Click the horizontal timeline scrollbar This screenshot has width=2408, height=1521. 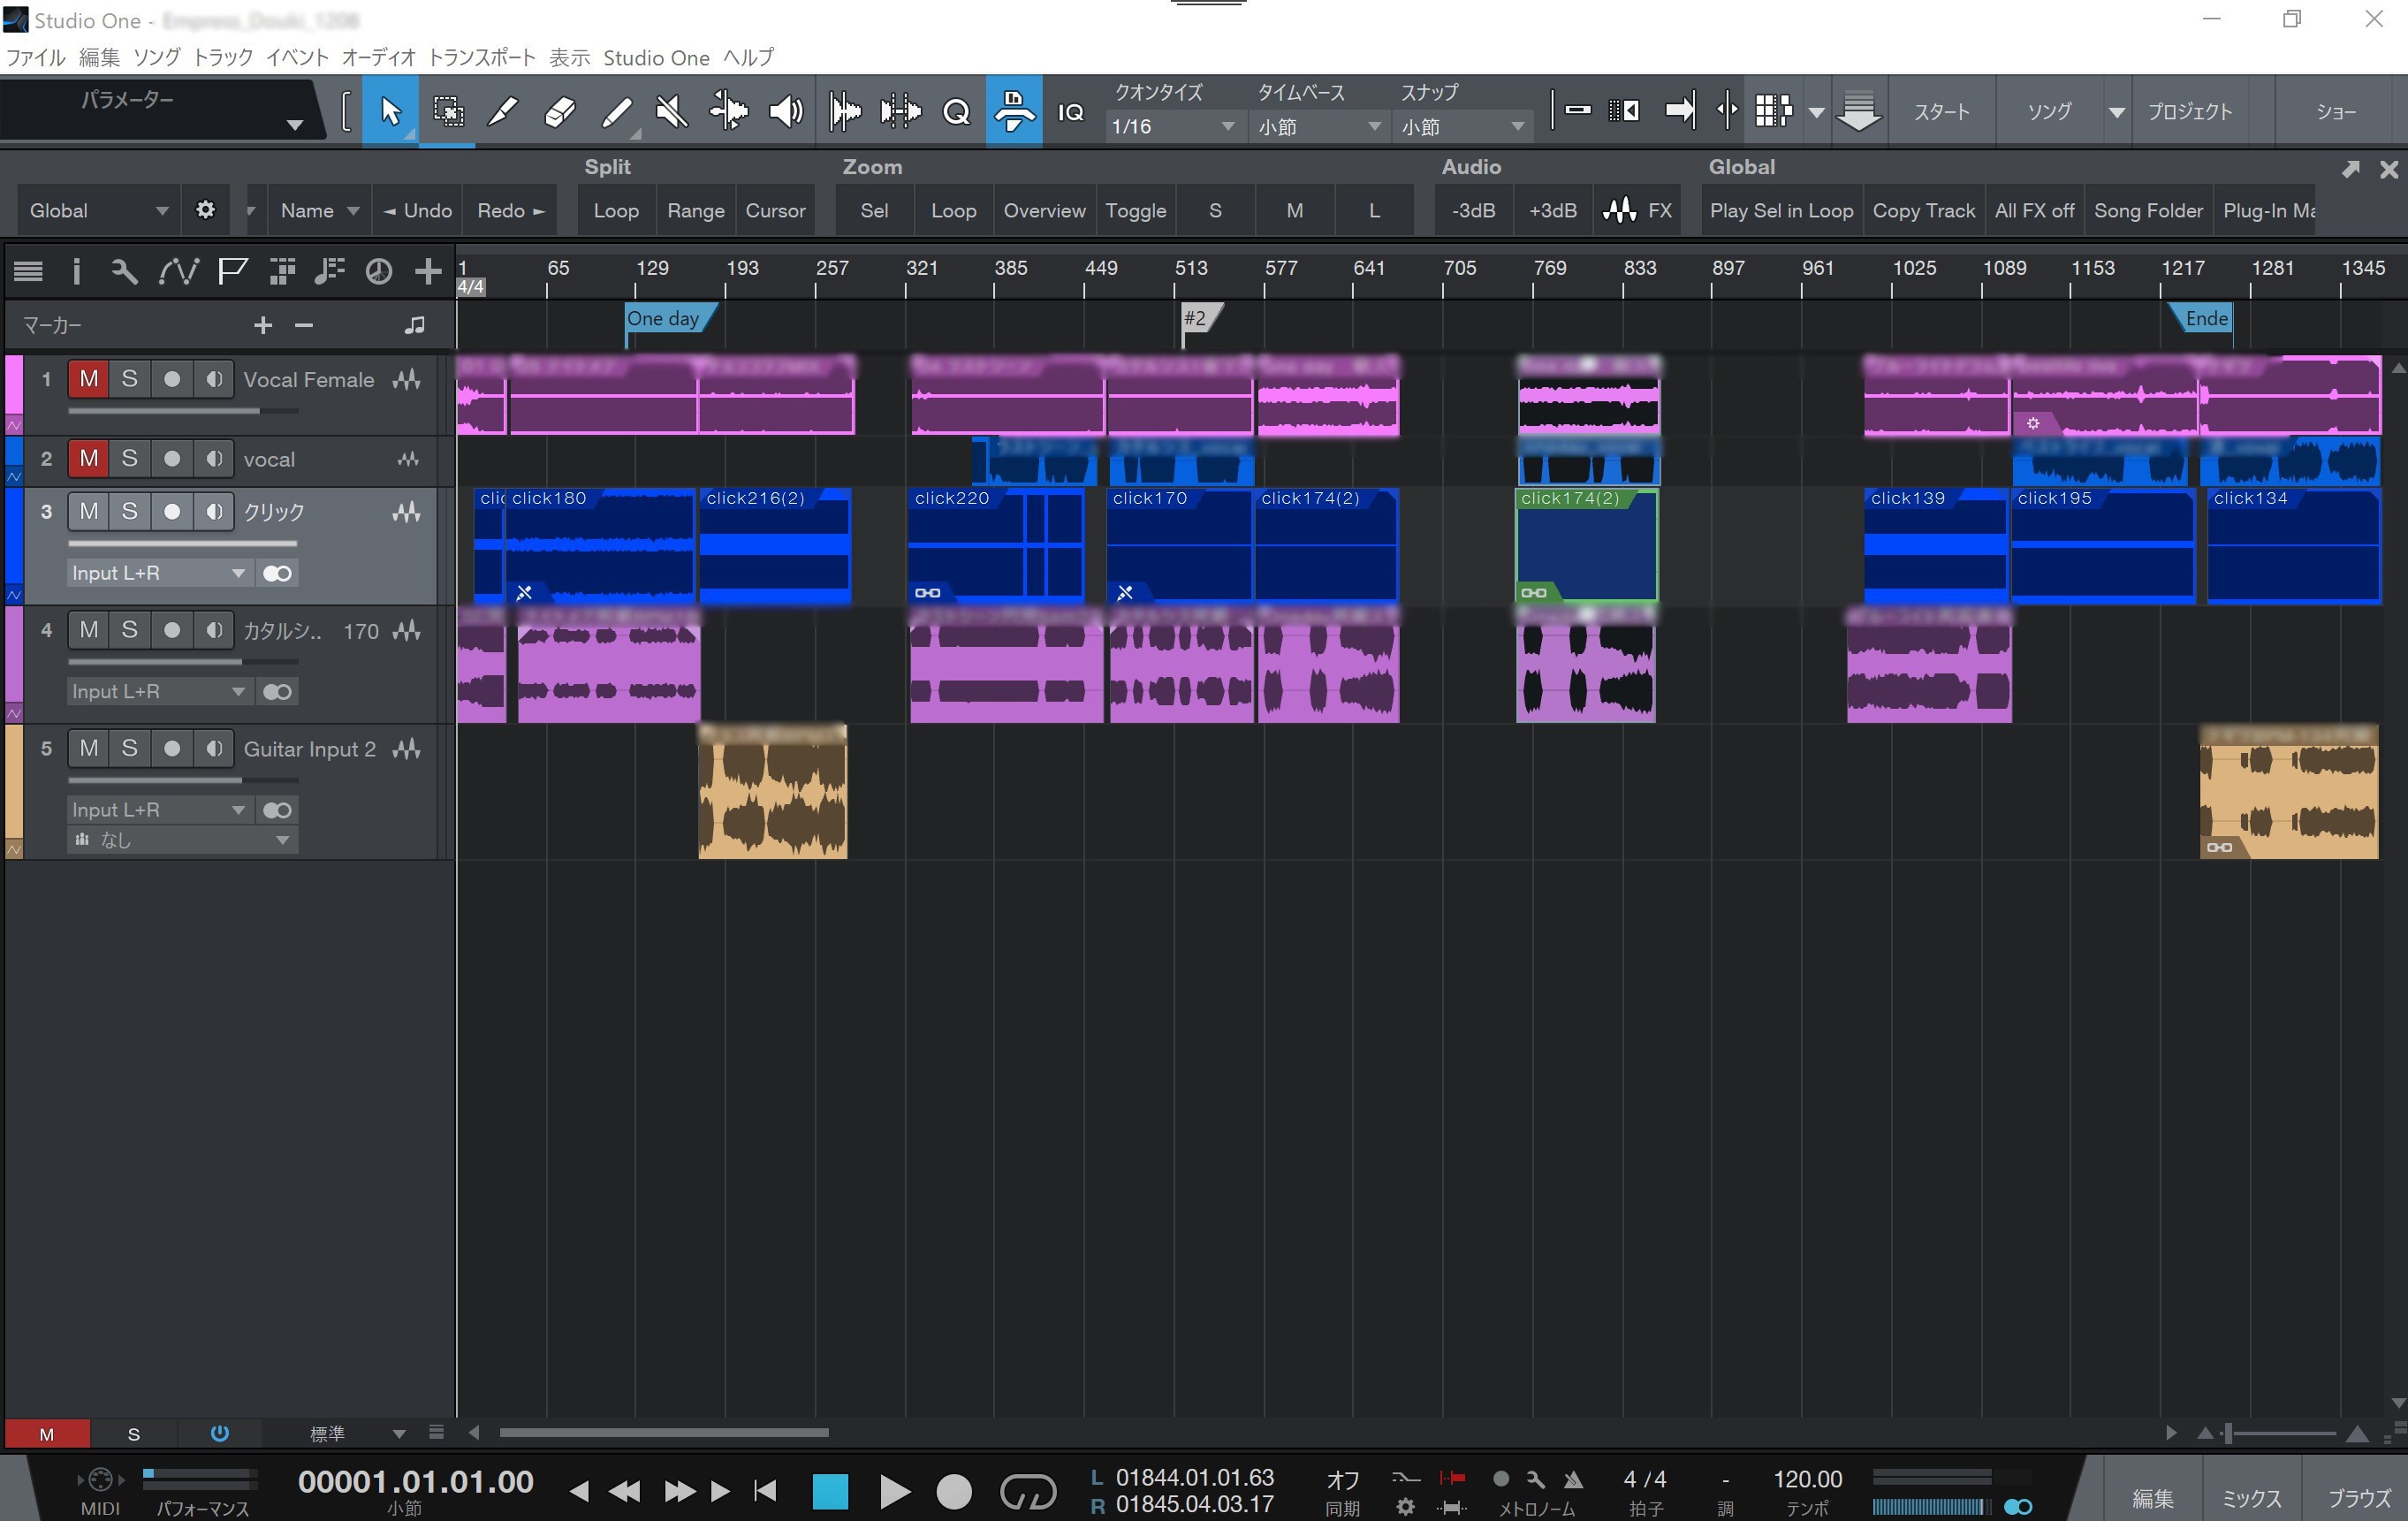[x=664, y=1433]
